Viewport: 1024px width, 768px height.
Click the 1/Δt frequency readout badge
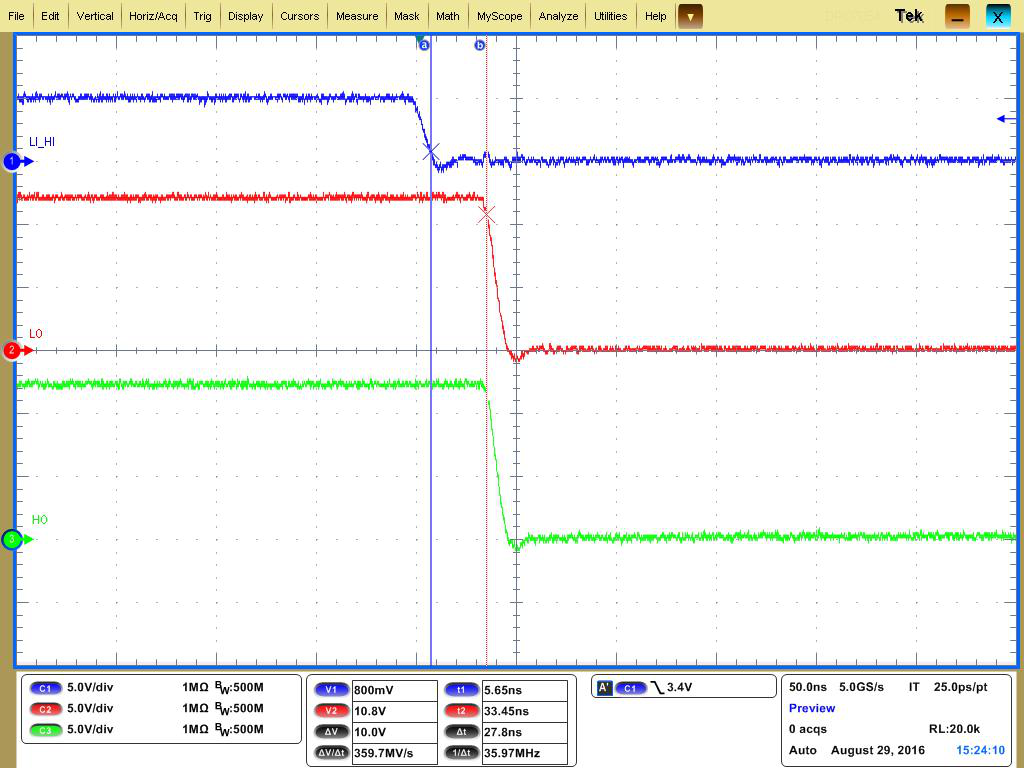click(461, 752)
